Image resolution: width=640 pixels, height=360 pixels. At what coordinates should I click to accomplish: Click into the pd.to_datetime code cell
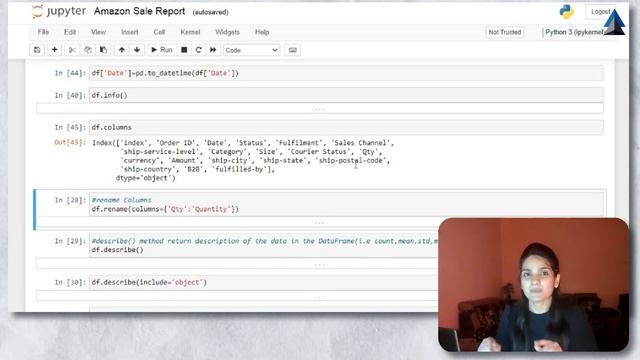pos(346,73)
